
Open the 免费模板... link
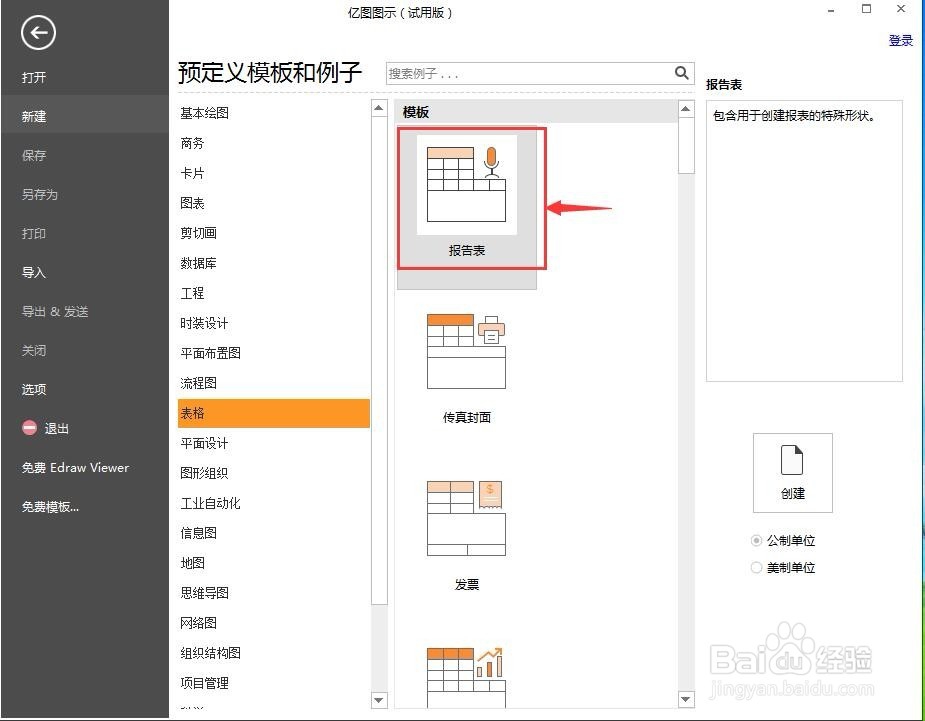coord(50,506)
